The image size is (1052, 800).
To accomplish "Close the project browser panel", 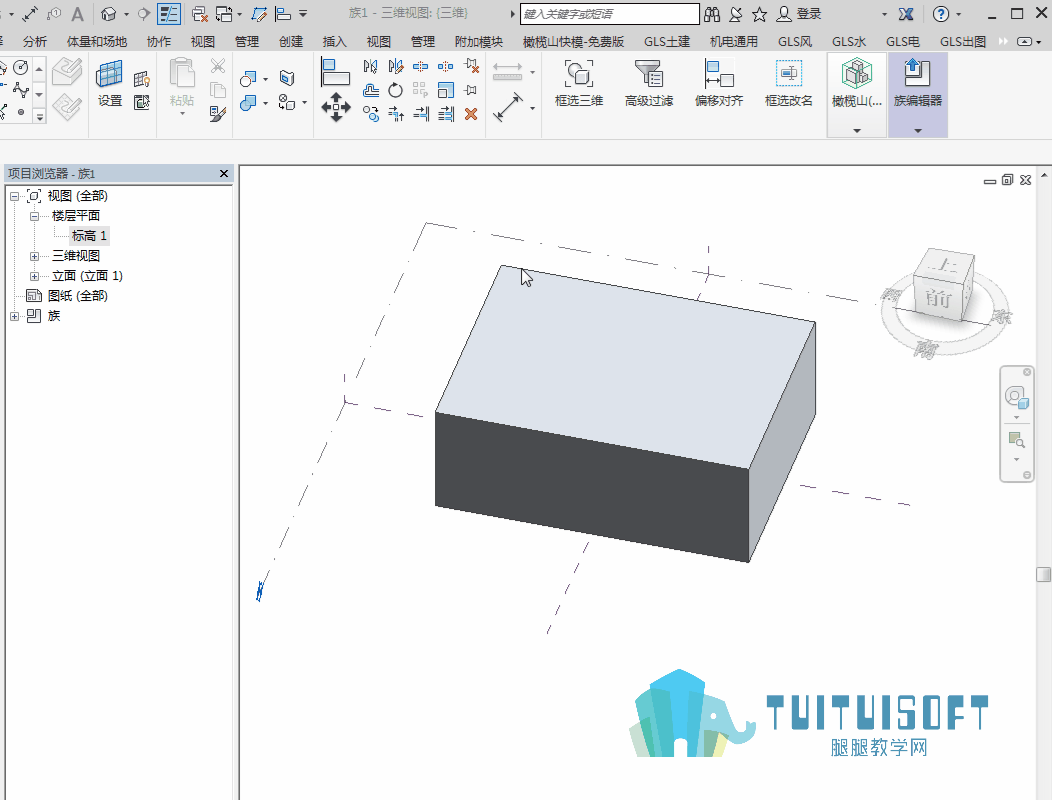I will (x=224, y=174).
